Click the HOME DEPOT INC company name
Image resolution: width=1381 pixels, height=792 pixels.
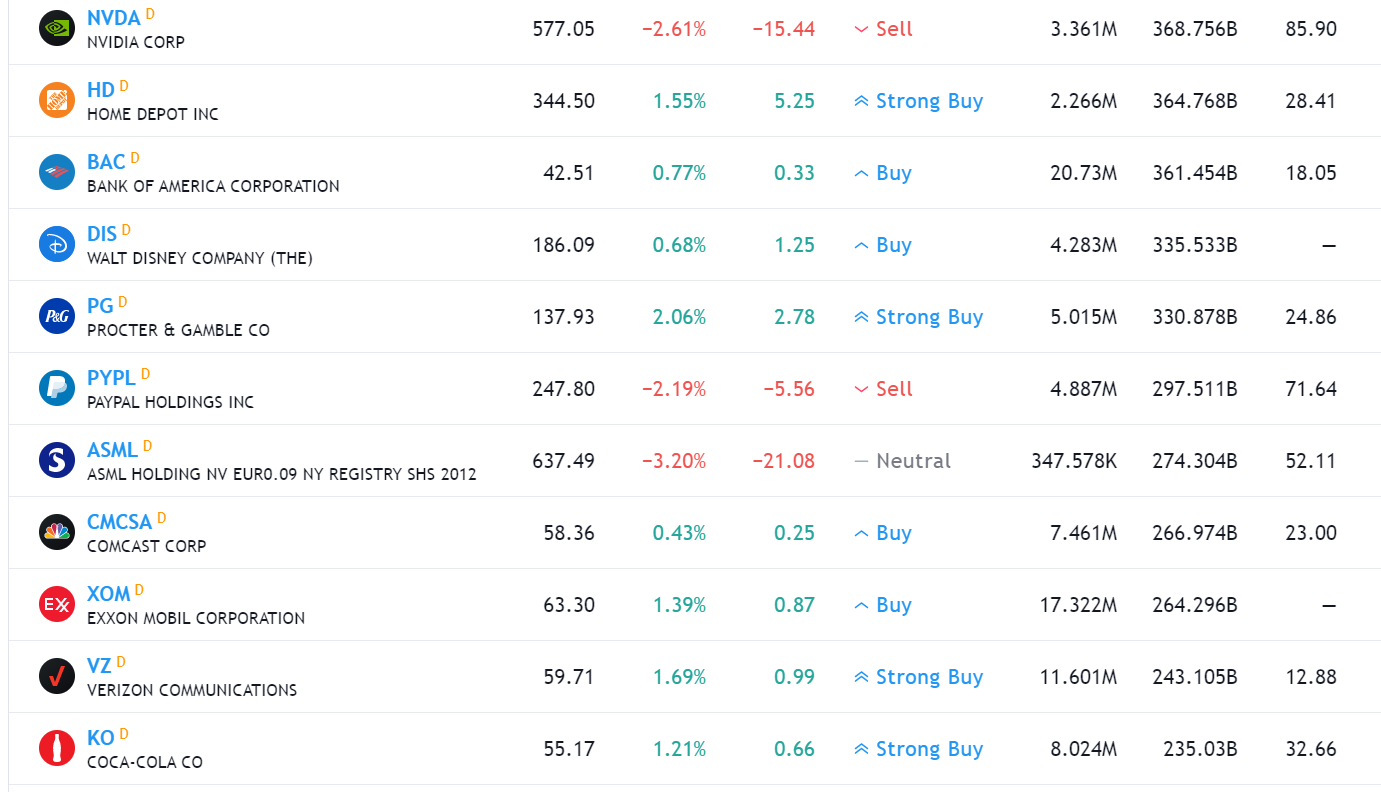click(153, 114)
